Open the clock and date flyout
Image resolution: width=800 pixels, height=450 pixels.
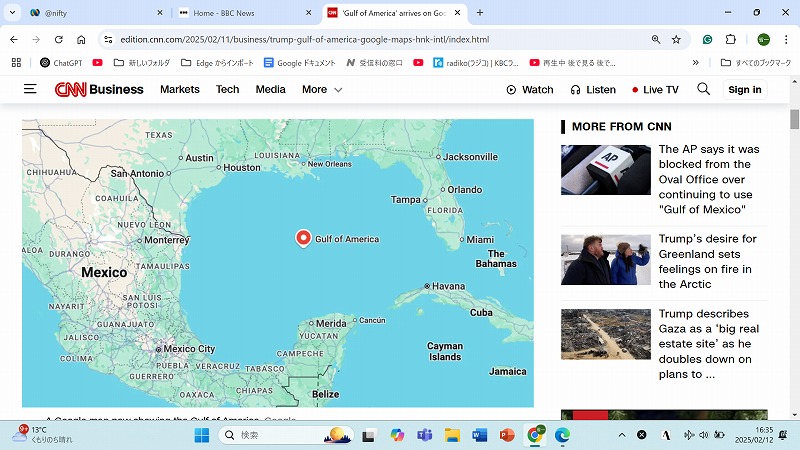(754, 435)
